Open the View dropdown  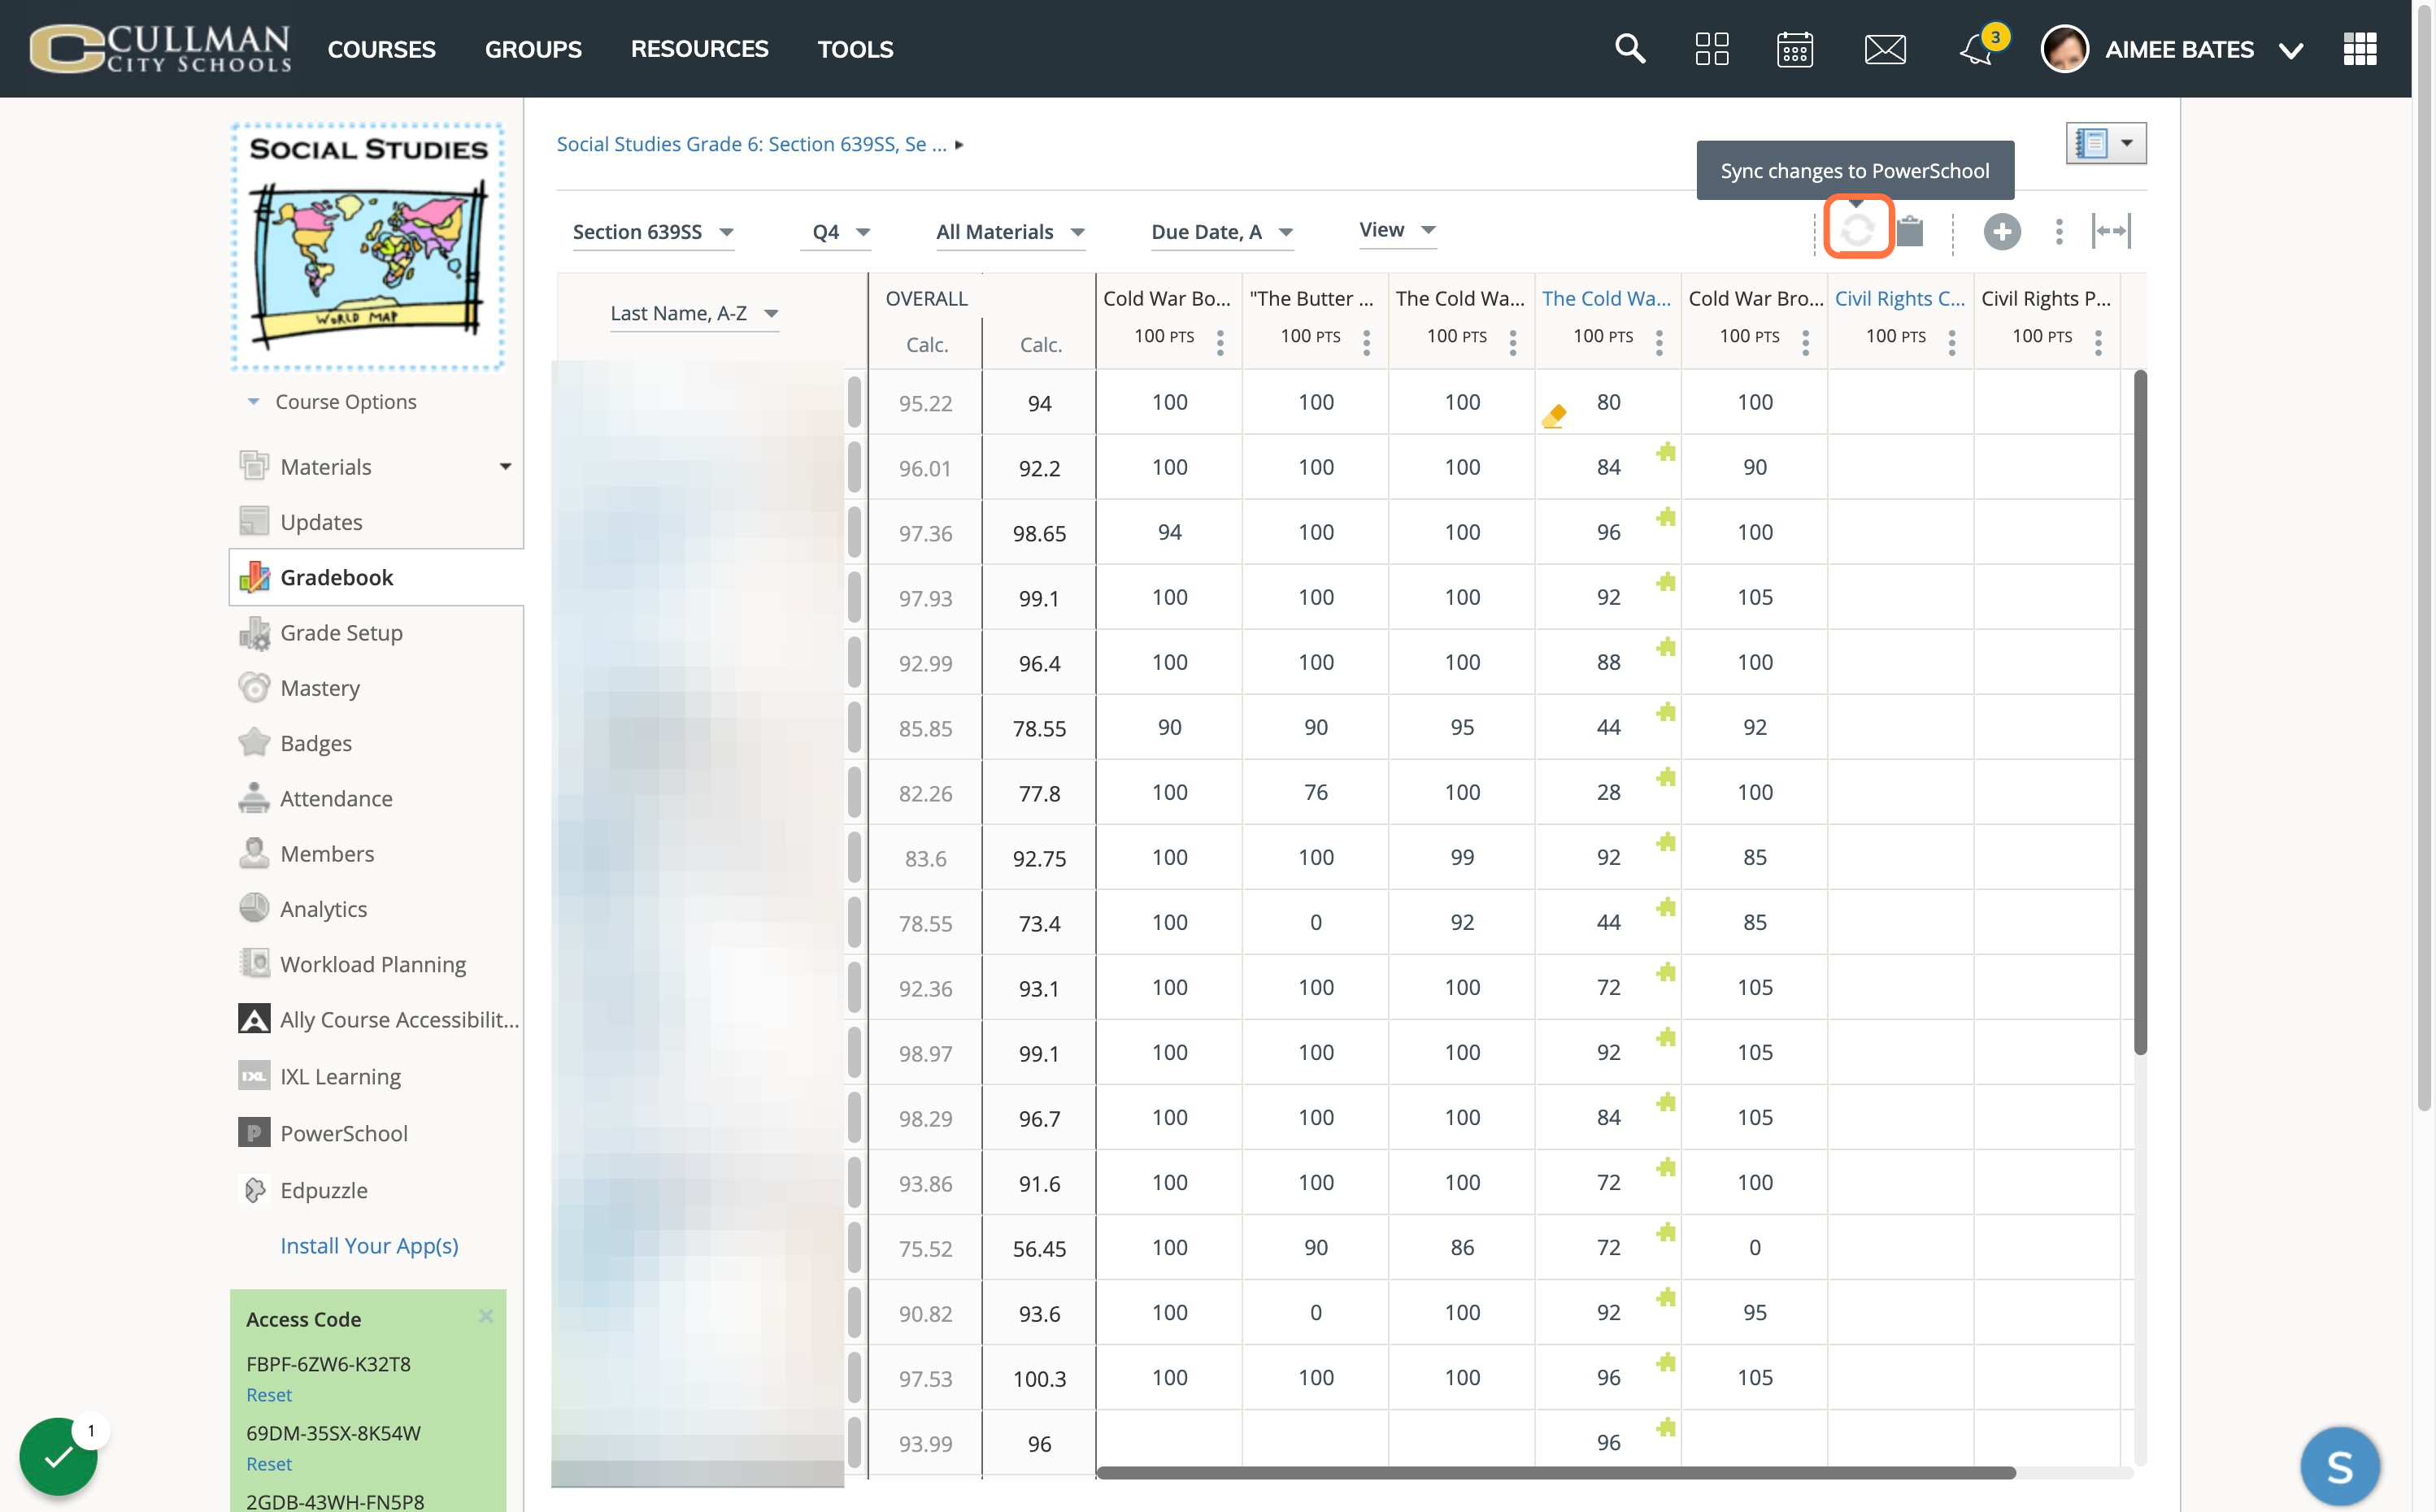pyautogui.click(x=1397, y=230)
